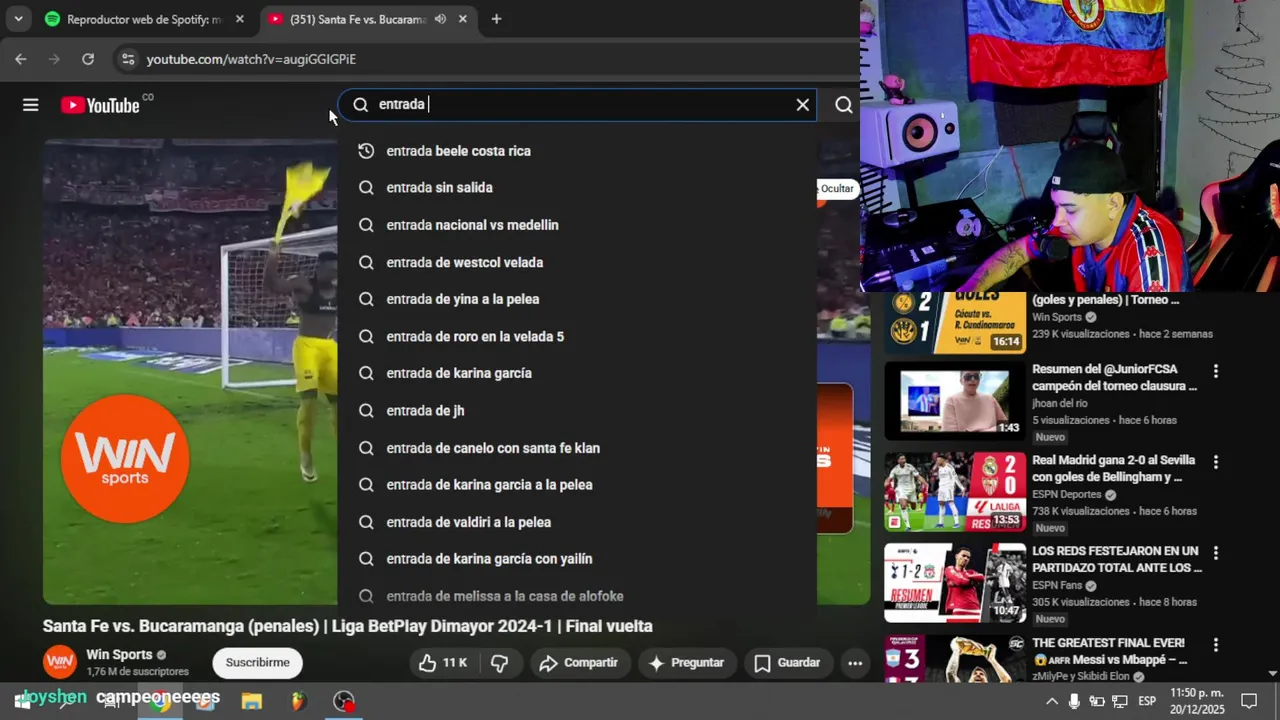Submit search with the magnifier button
The height and width of the screenshot is (720, 1280).
tap(844, 105)
